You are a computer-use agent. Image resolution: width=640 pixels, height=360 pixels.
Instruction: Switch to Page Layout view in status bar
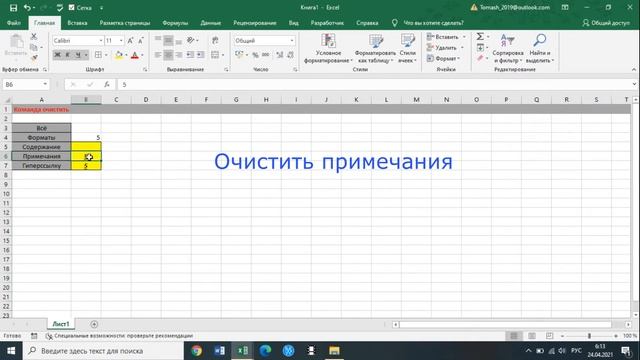point(532,336)
